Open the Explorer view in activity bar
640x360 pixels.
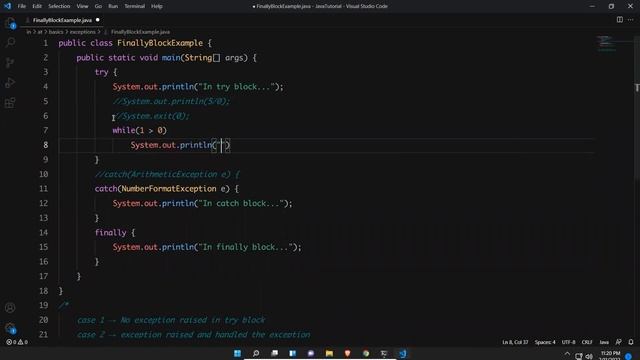click(x=10, y=23)
